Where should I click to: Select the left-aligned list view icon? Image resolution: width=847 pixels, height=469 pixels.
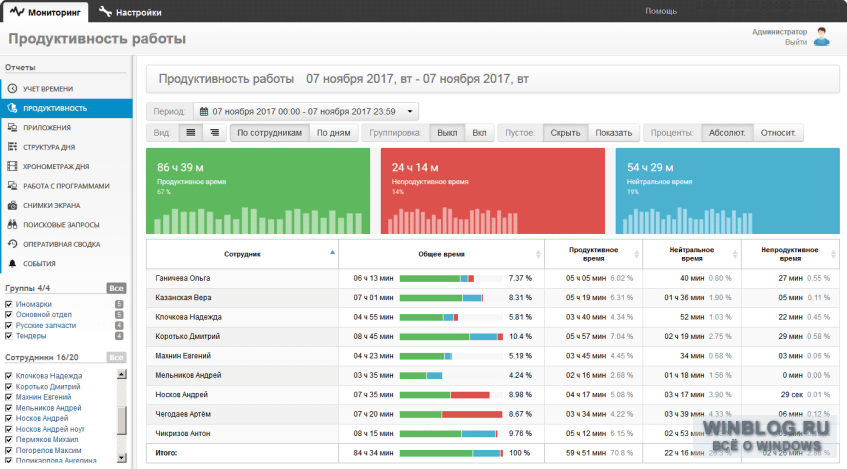pyautogui.click(x=191, y=132)
